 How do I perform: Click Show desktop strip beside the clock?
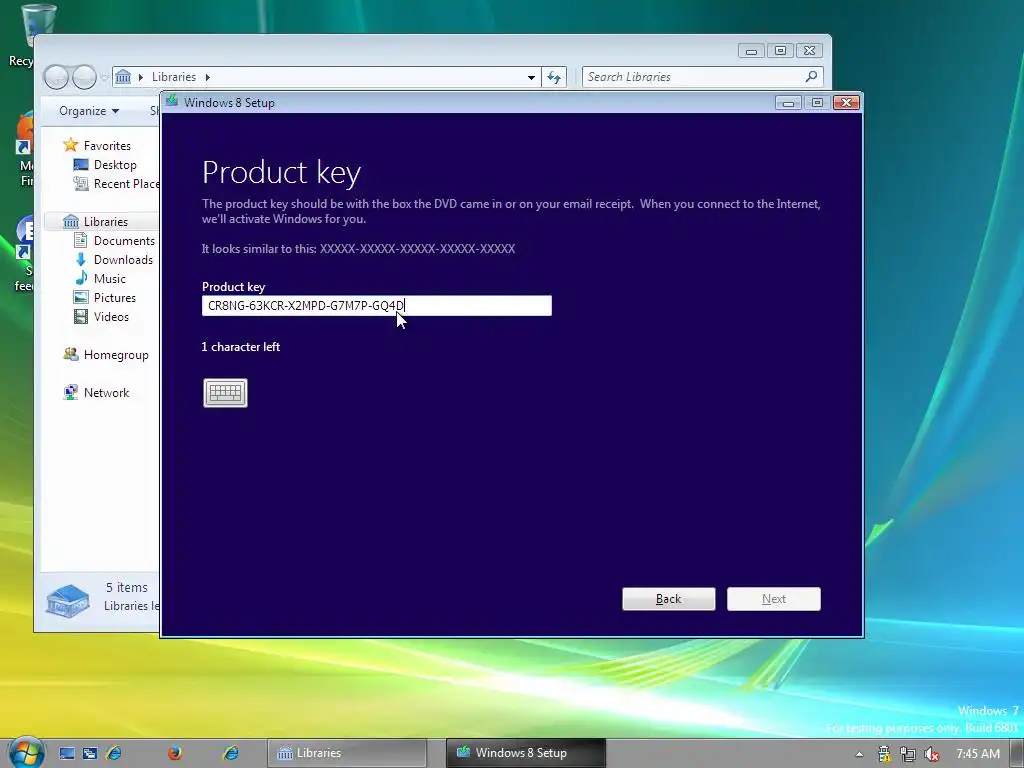pyautogui.click(x=1017, y=753)
